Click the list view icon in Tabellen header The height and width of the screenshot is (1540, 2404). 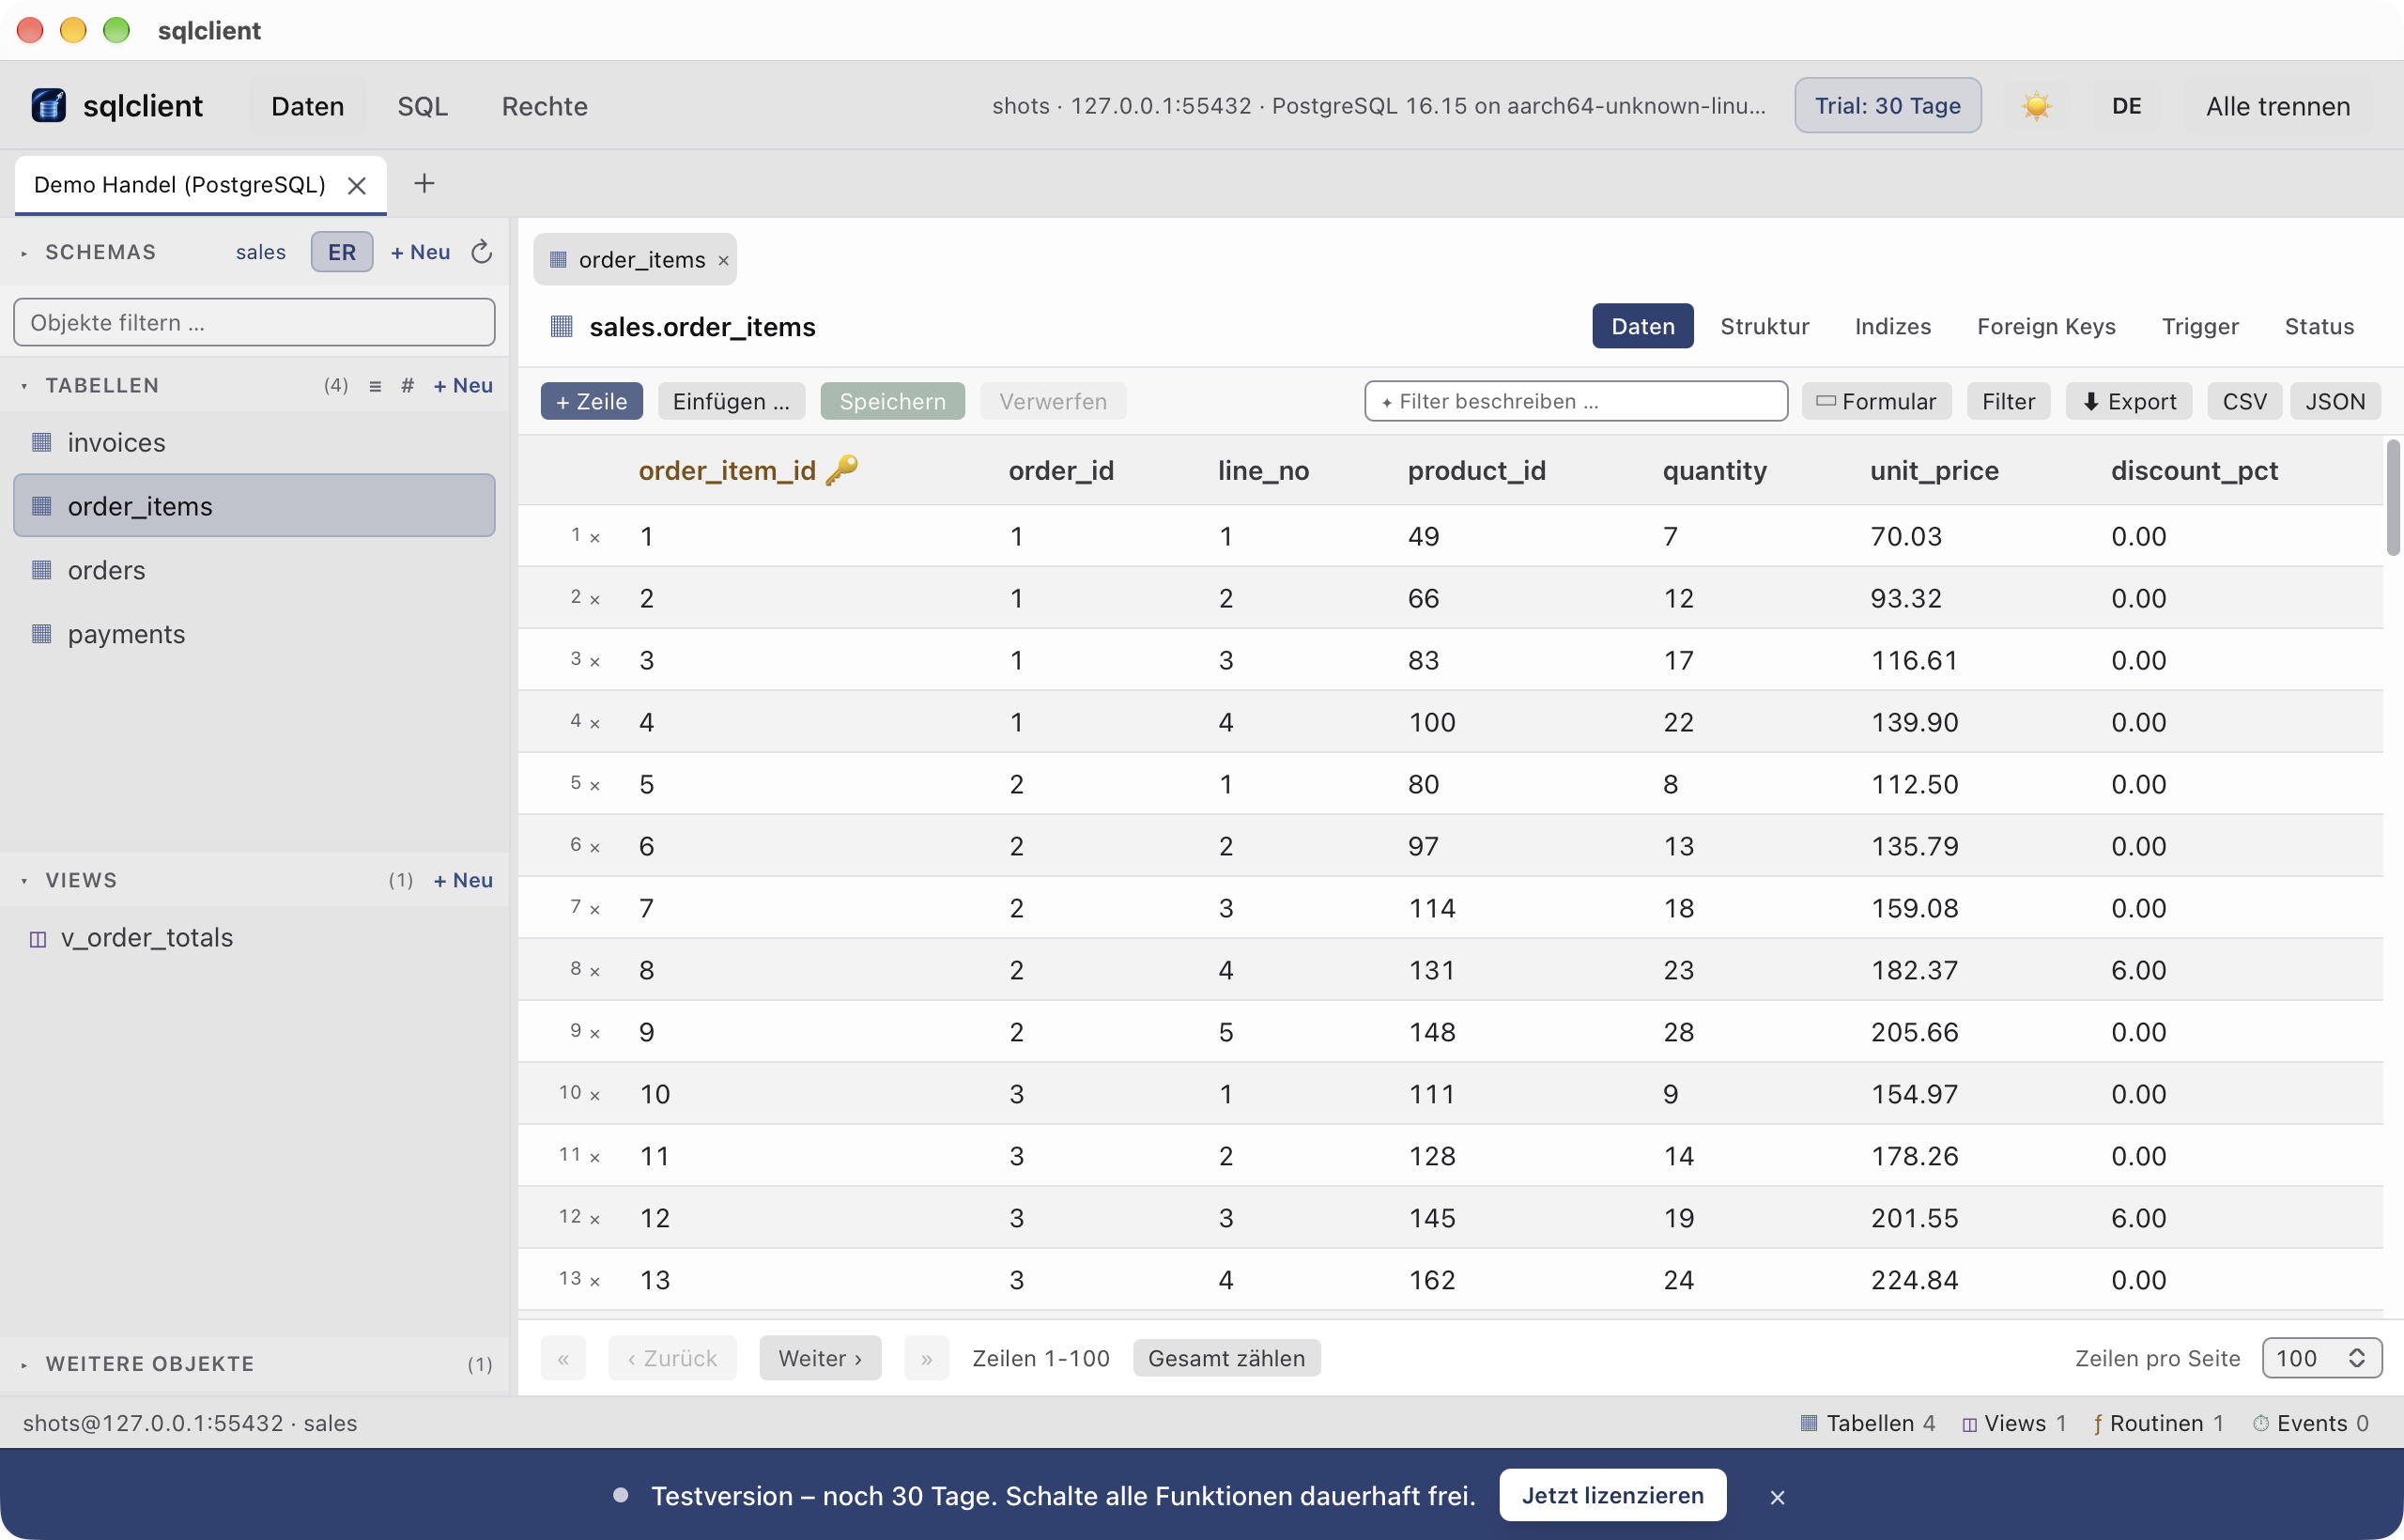pyautogui.click(x=375, y=386)
